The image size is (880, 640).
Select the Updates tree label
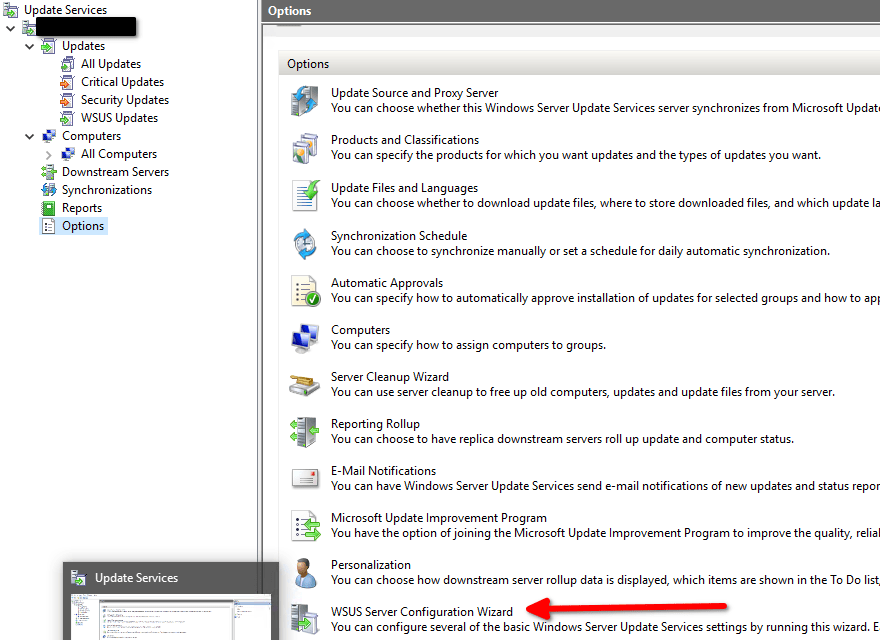tap(83, 46)
